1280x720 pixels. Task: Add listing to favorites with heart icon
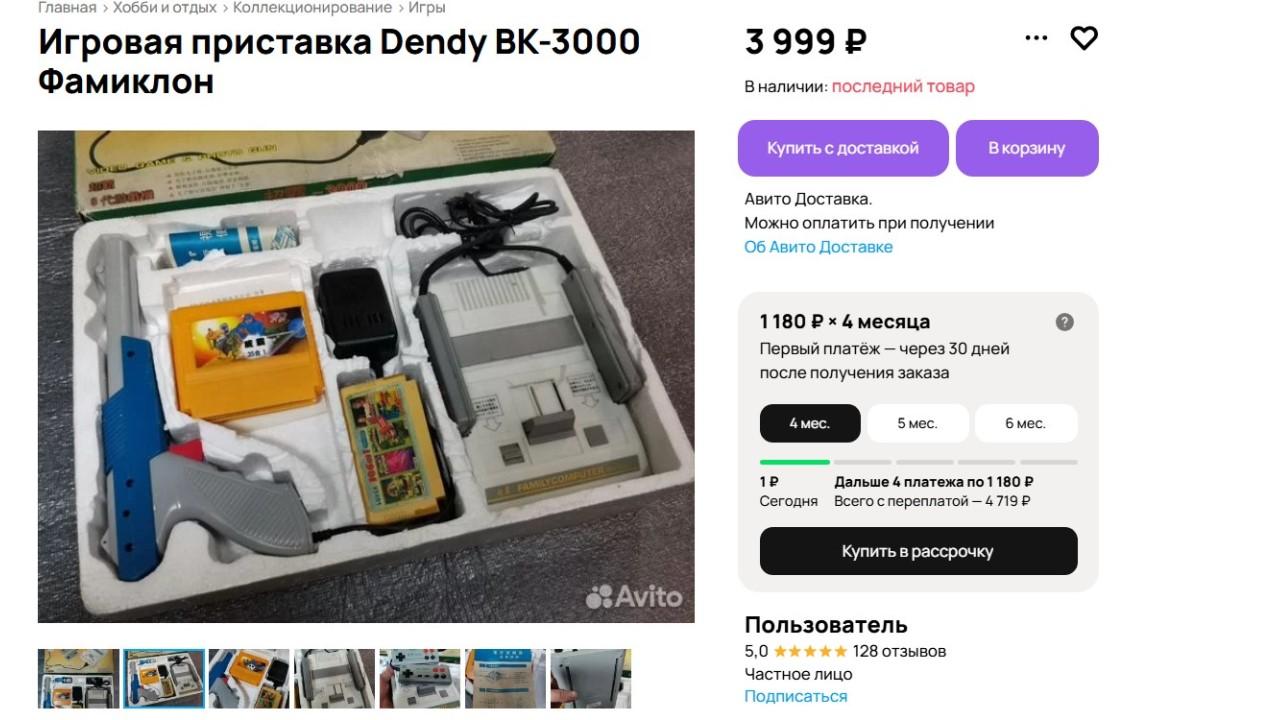pyautogui.click(x=1084, y=38)
